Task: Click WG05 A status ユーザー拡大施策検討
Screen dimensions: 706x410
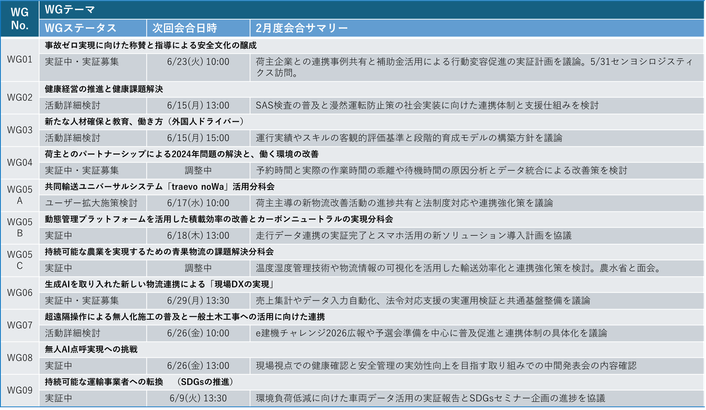Action: (x=91, y=203)
